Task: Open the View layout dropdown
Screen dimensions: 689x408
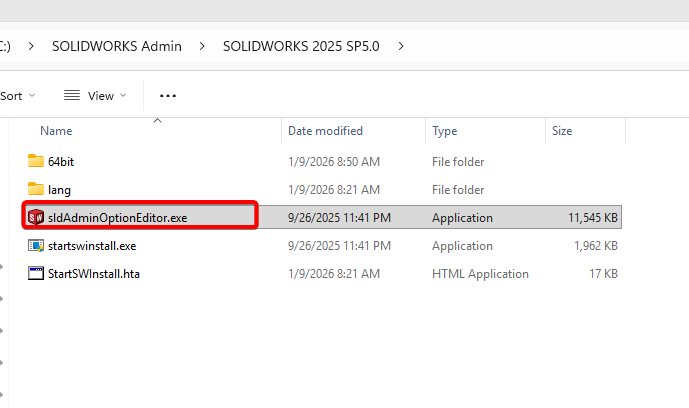Action: click(95, 96)
